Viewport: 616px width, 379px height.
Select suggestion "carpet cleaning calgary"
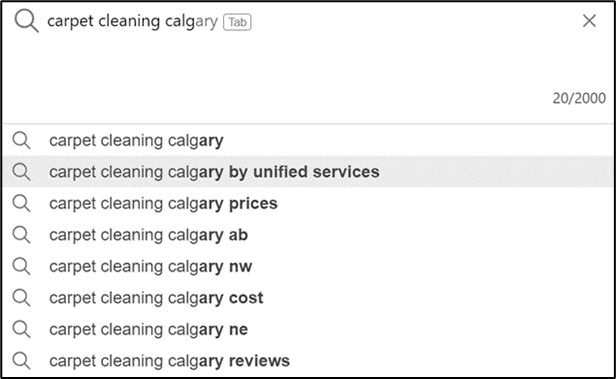click(x=308, y=140)
